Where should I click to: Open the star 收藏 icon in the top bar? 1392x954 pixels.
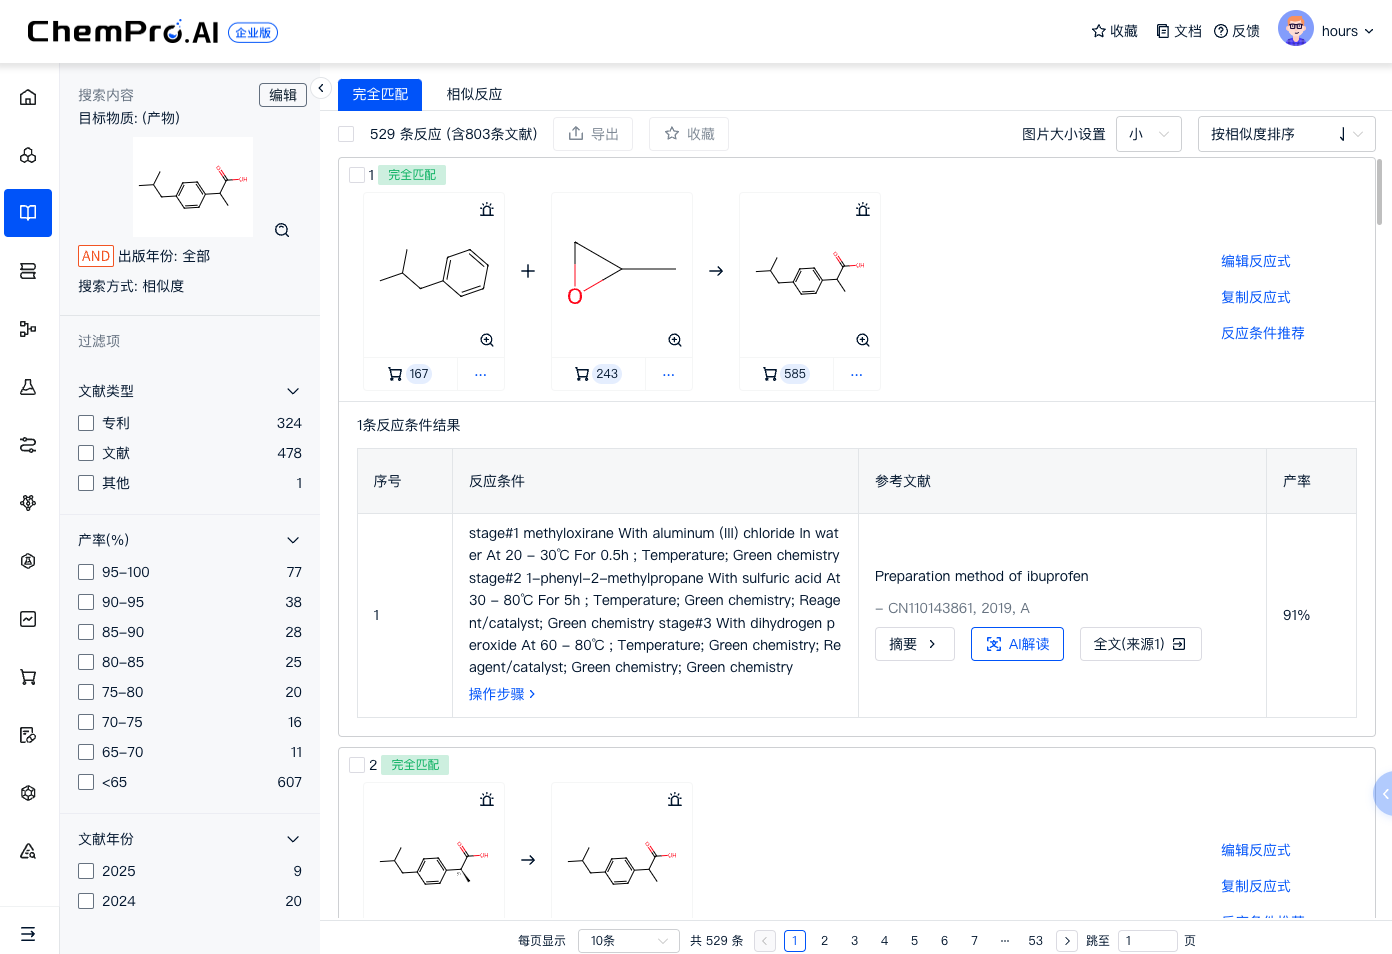[1113, 31]
